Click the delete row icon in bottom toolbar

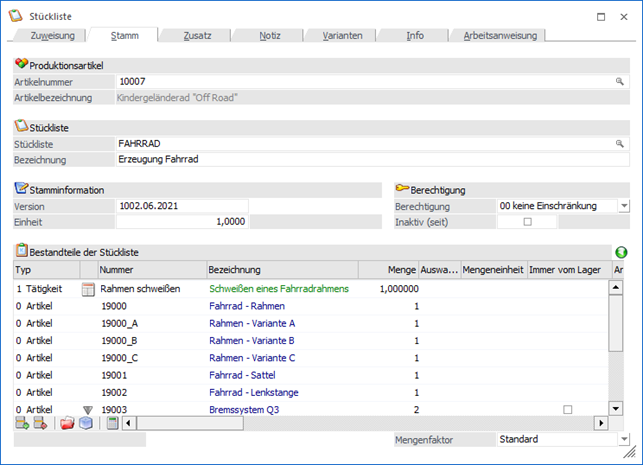click(41, 424)
